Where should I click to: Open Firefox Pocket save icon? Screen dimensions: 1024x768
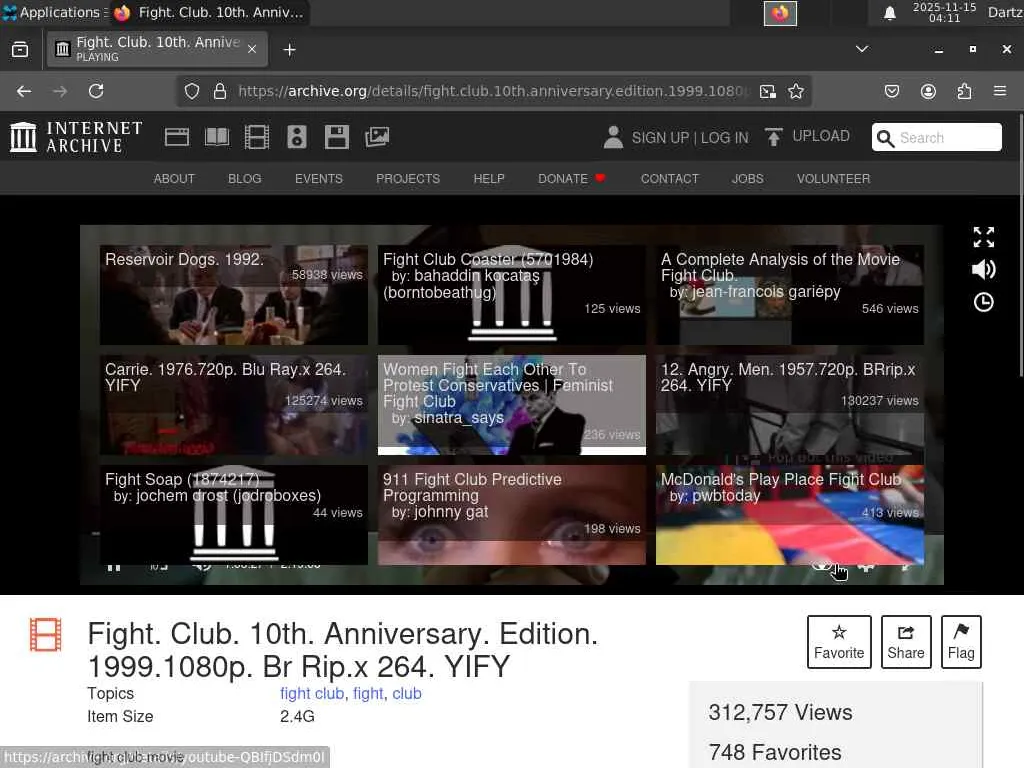click(x=891, y=91)
